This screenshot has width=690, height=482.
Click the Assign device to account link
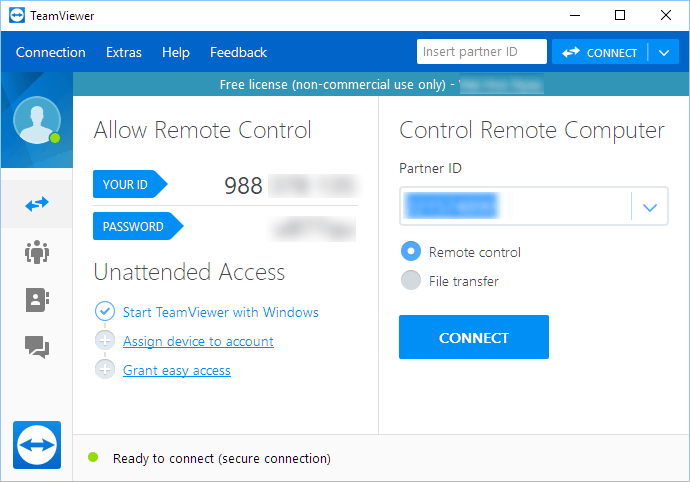[198, 341]
